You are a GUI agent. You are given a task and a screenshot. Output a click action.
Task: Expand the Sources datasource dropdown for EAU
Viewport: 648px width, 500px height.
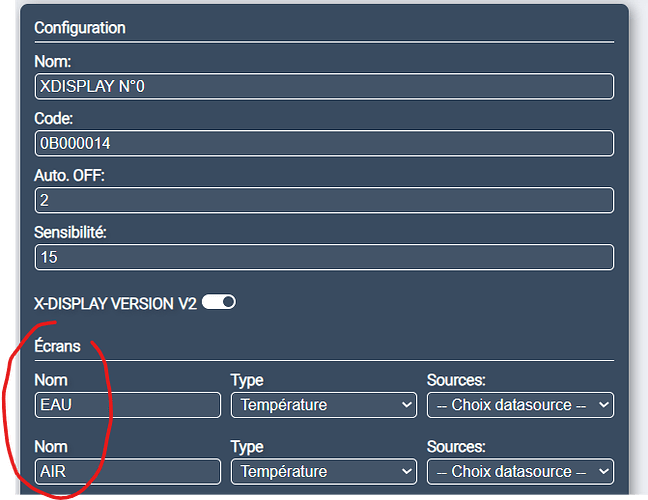tap(520, 405)
